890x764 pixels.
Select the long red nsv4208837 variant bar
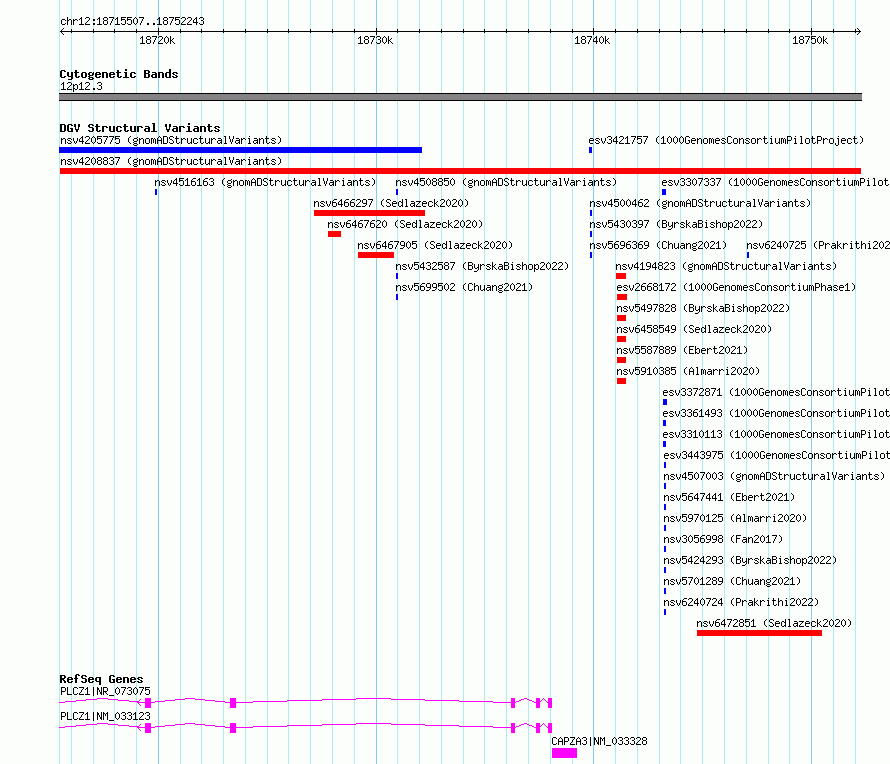point(460,171)
